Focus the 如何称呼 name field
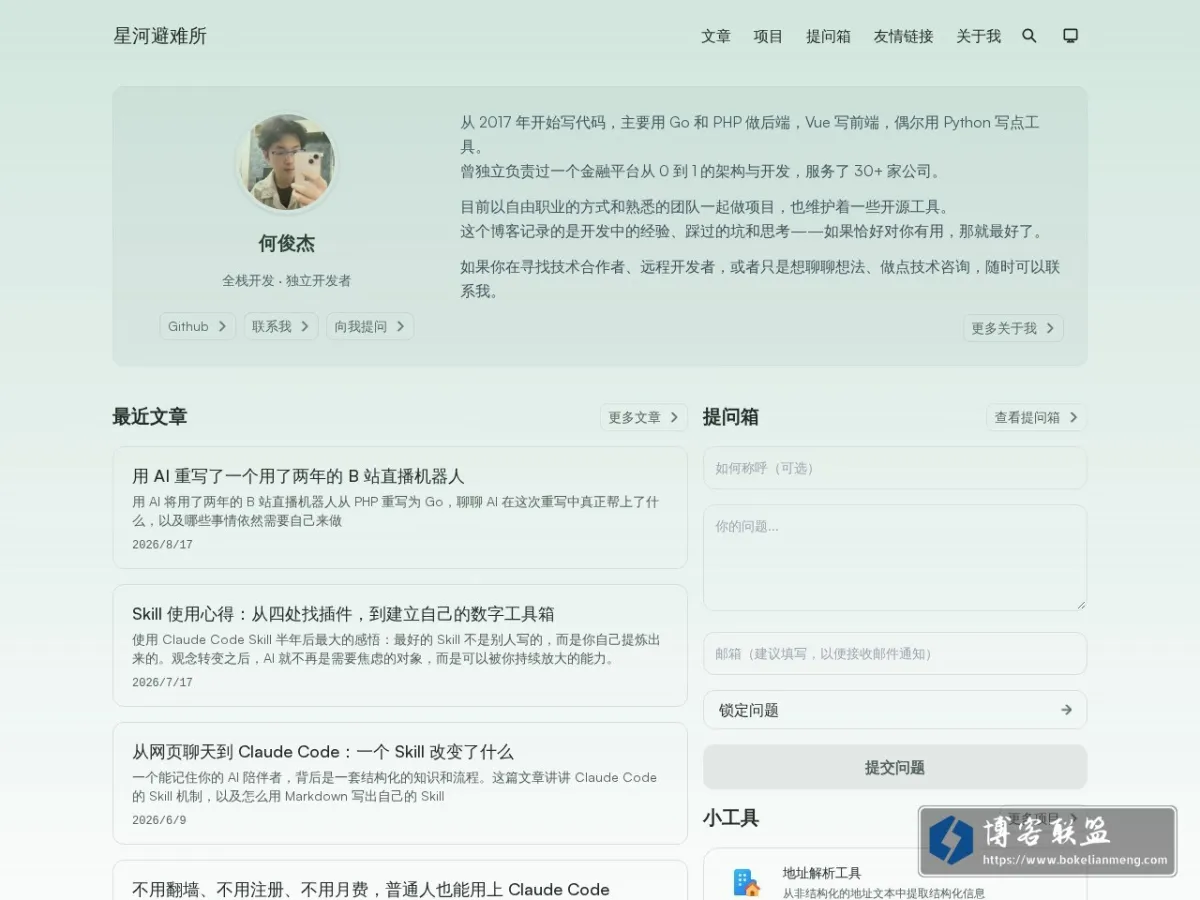The image size is (1200, 900). click(895, 468)
